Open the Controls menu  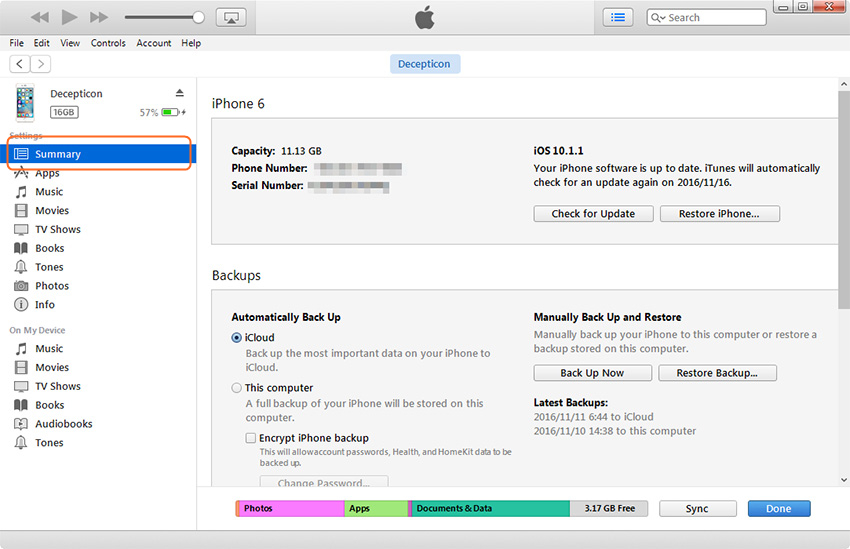click(x=108, y=43)
